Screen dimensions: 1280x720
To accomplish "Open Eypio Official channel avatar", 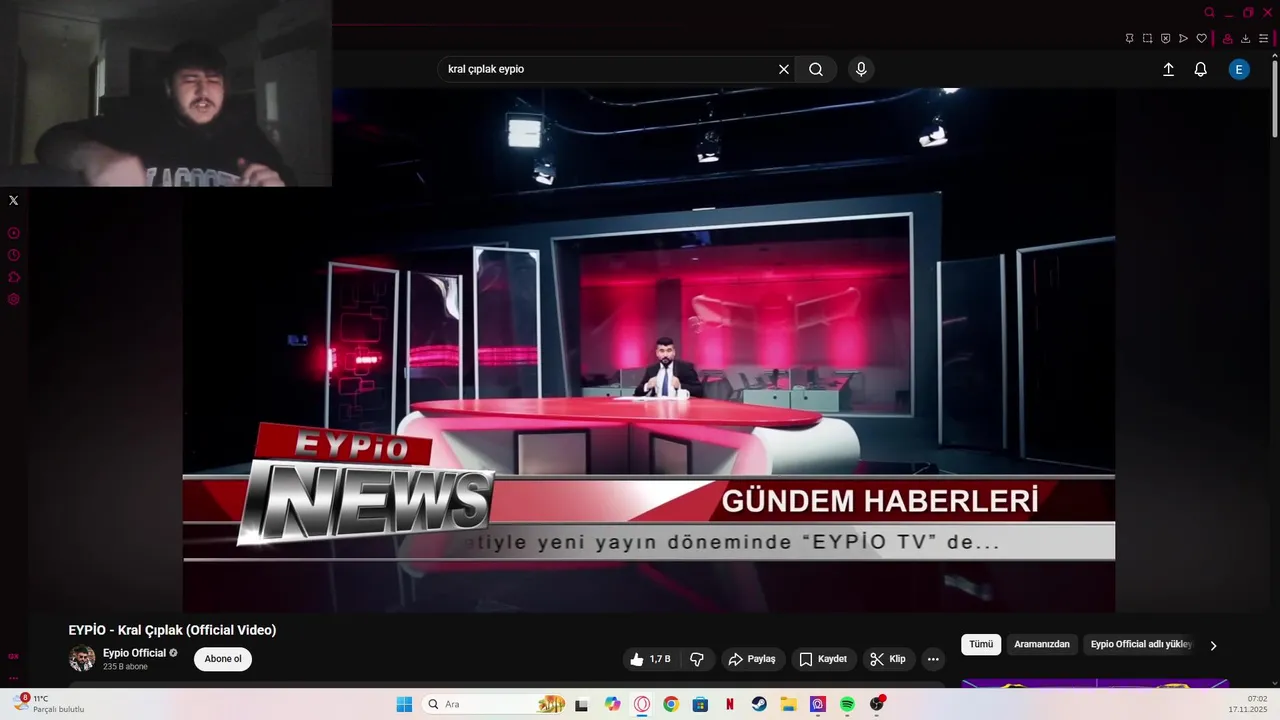I will click(x=82, y=658).
